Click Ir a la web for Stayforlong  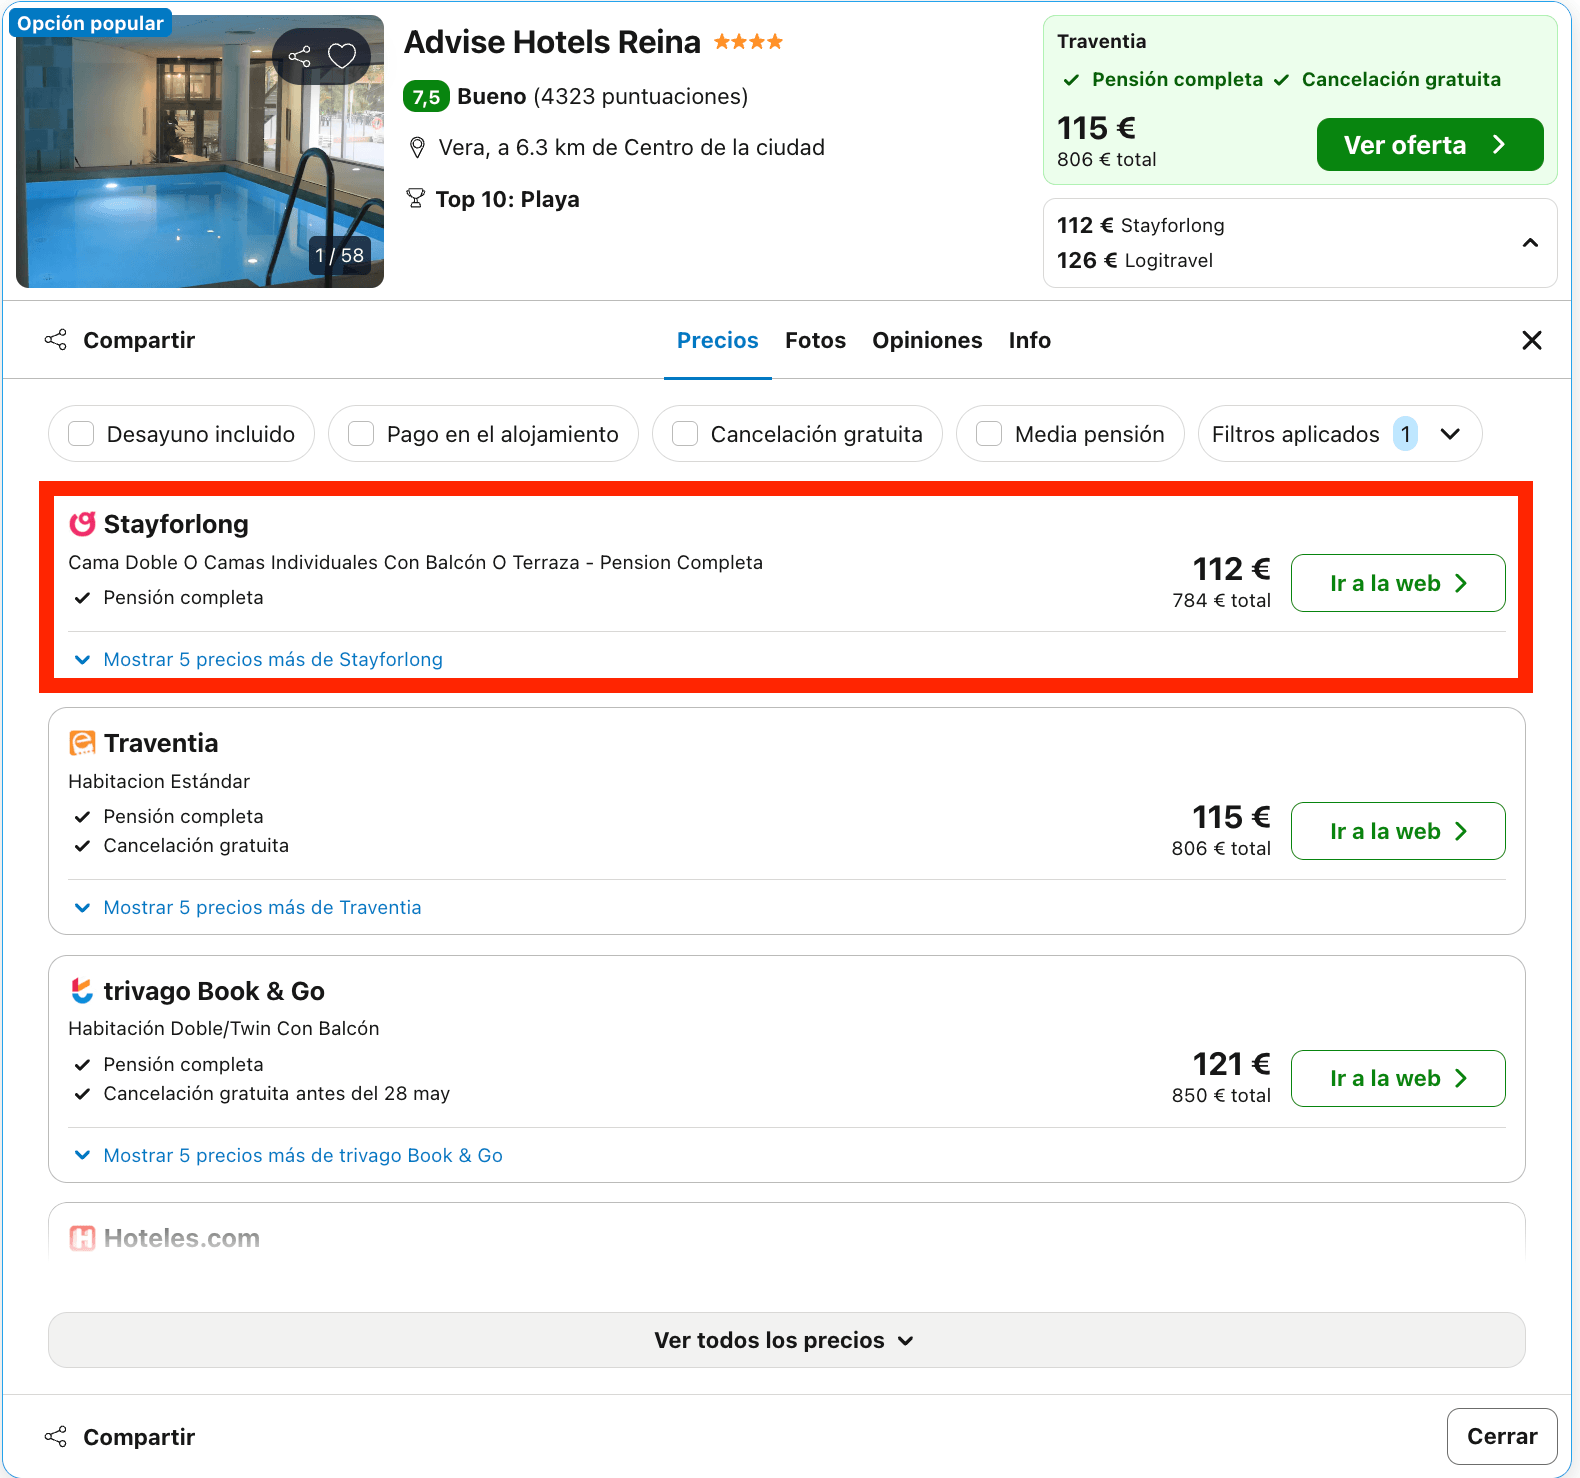(1398, 583)
